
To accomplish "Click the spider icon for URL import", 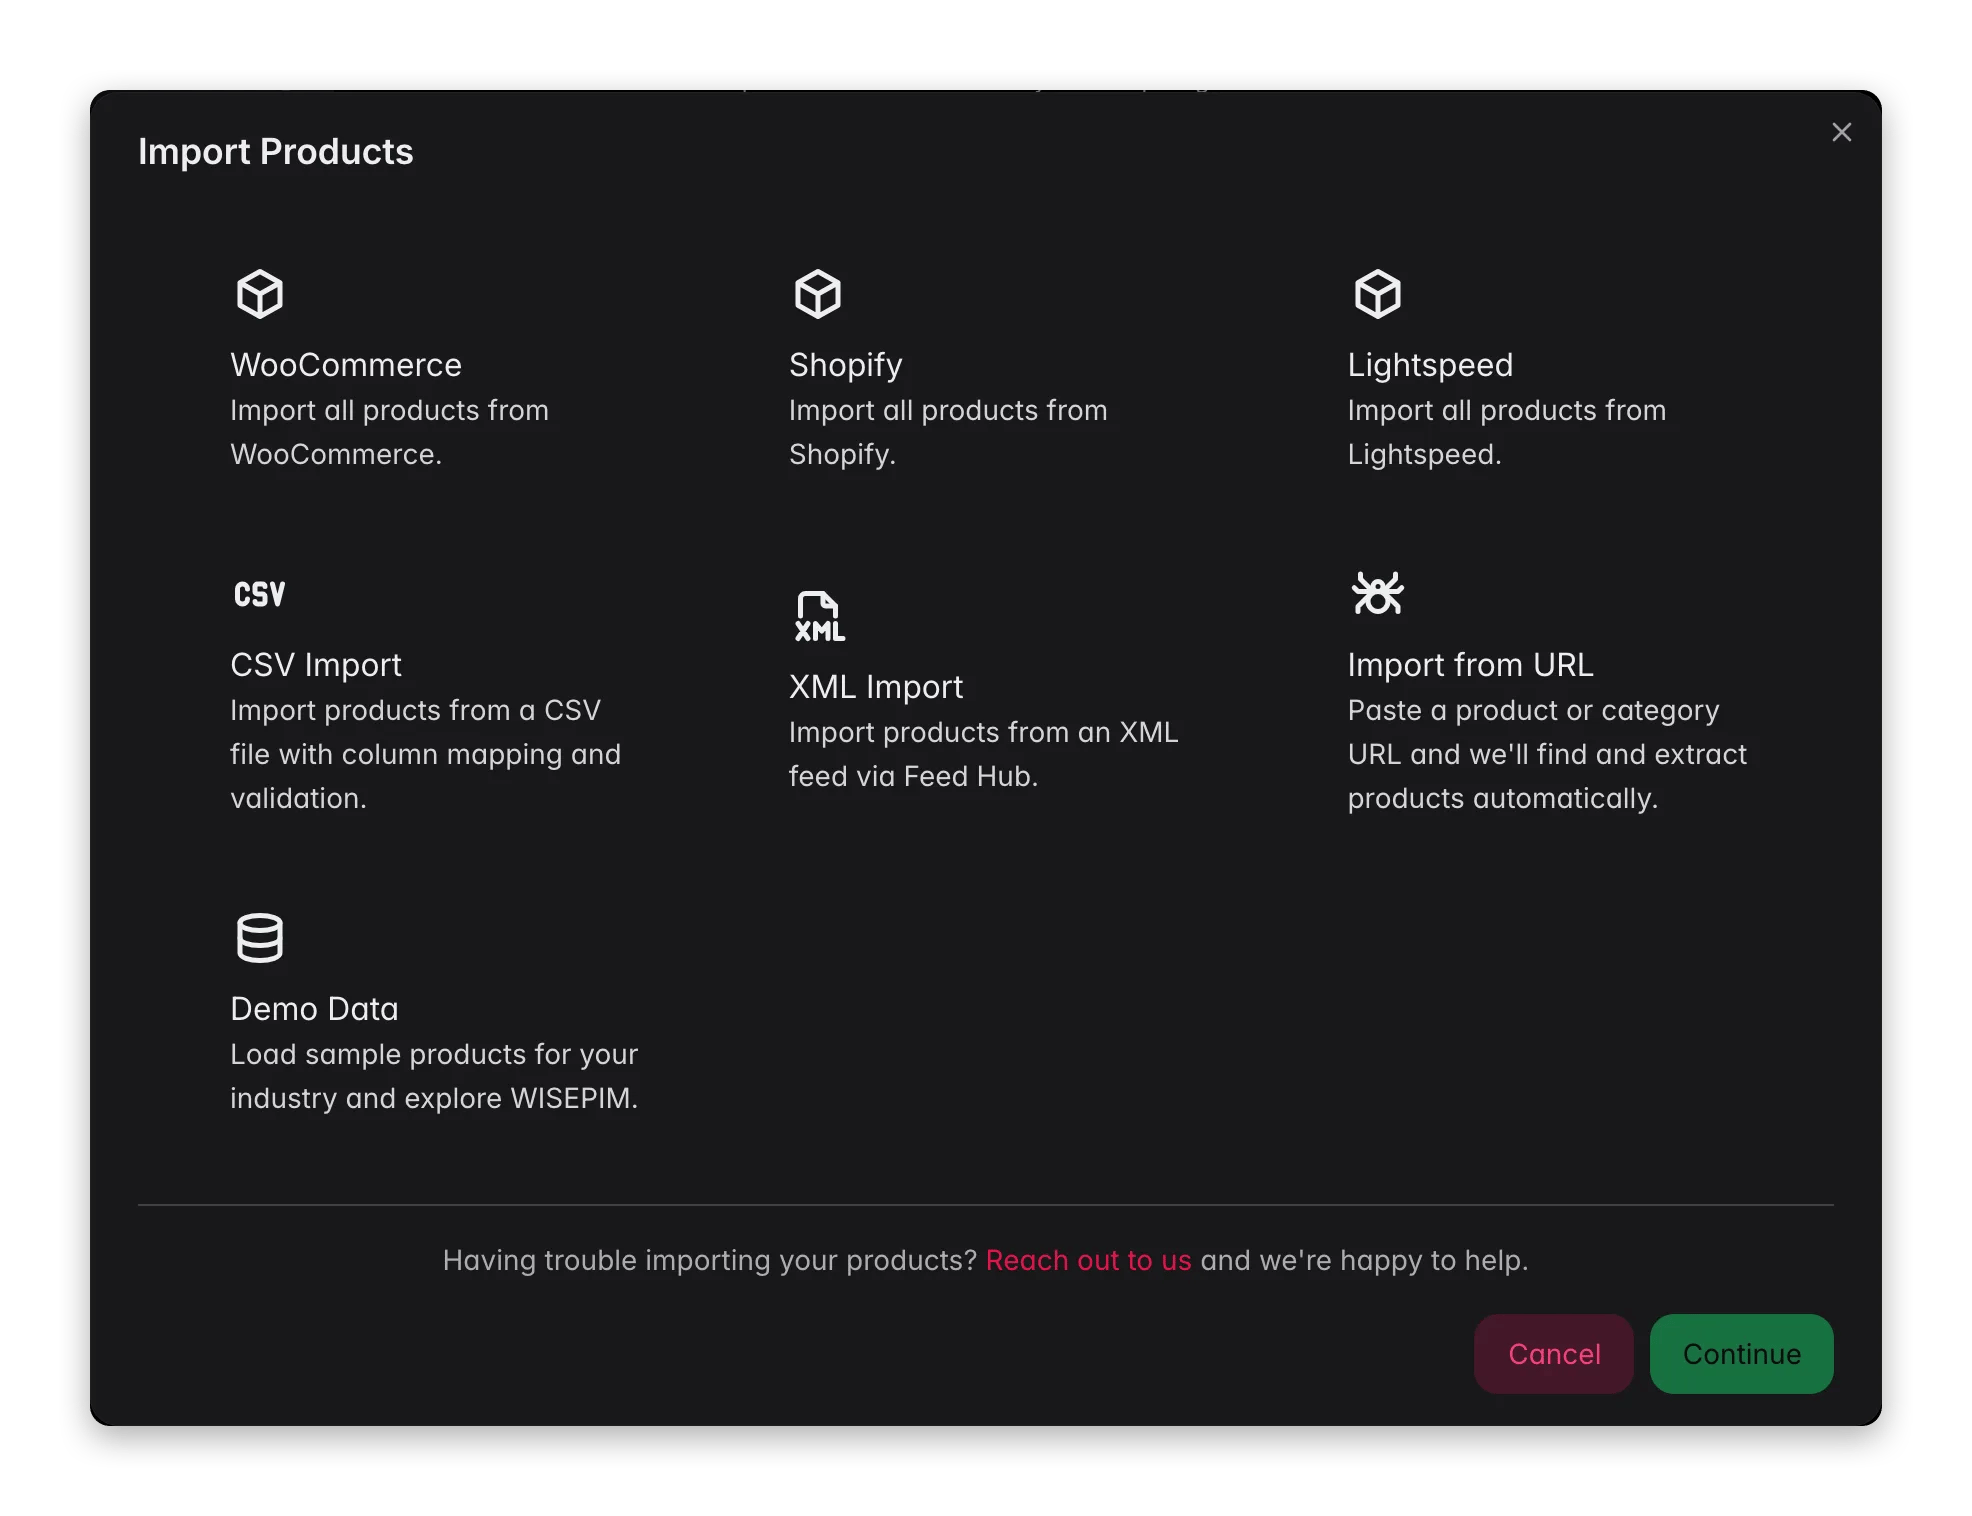I will click(1377, 593).
